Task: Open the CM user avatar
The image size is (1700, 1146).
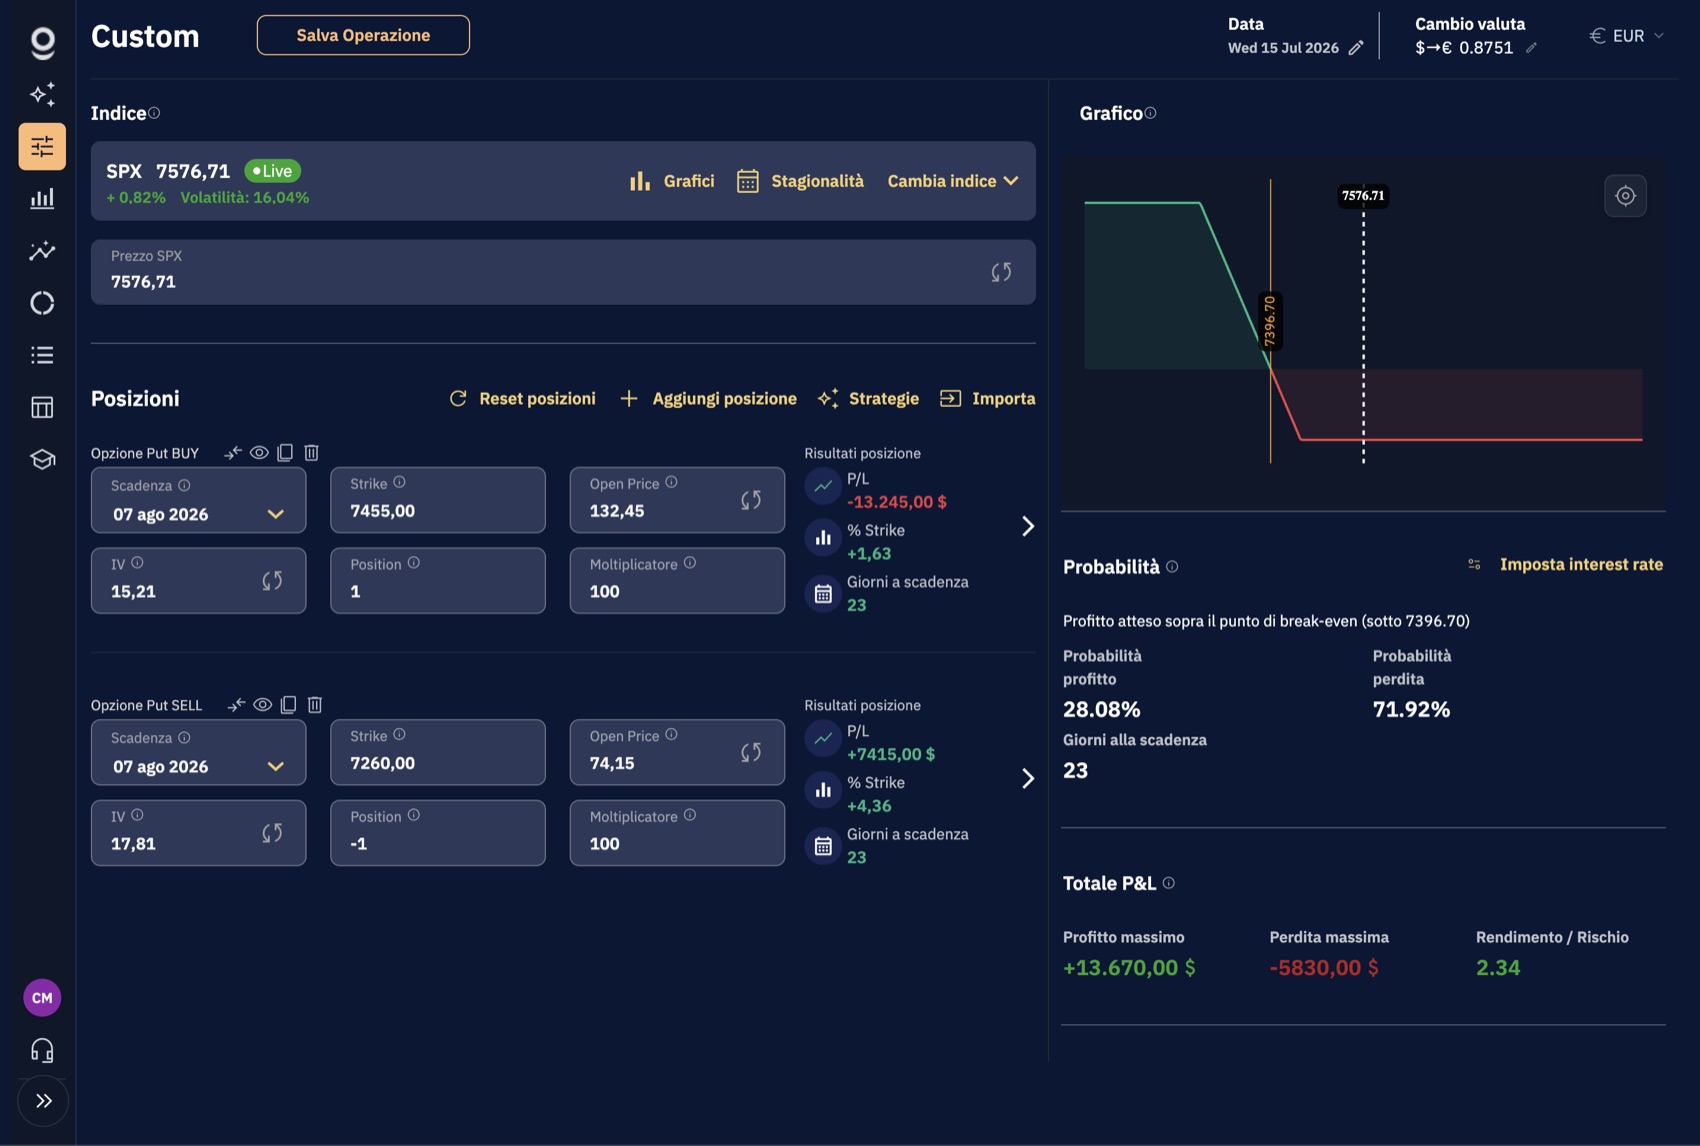Action: pos(42,998)
